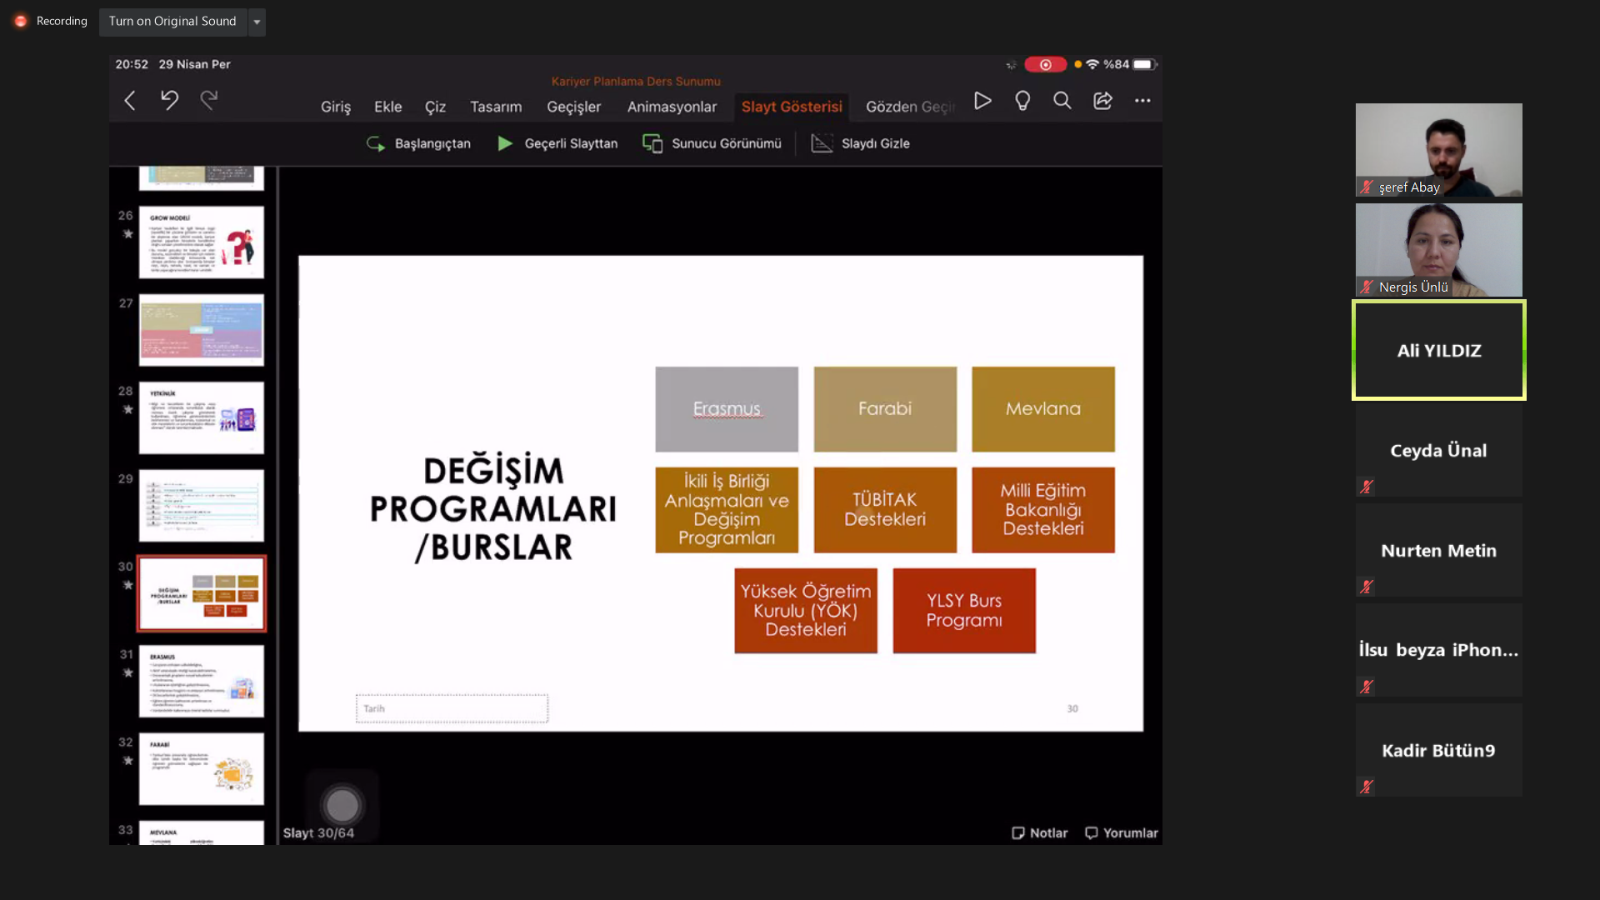Click the Başlangıçtan icon
The width and height of the screenshot is (1600, 900).
tap(376, 144)
